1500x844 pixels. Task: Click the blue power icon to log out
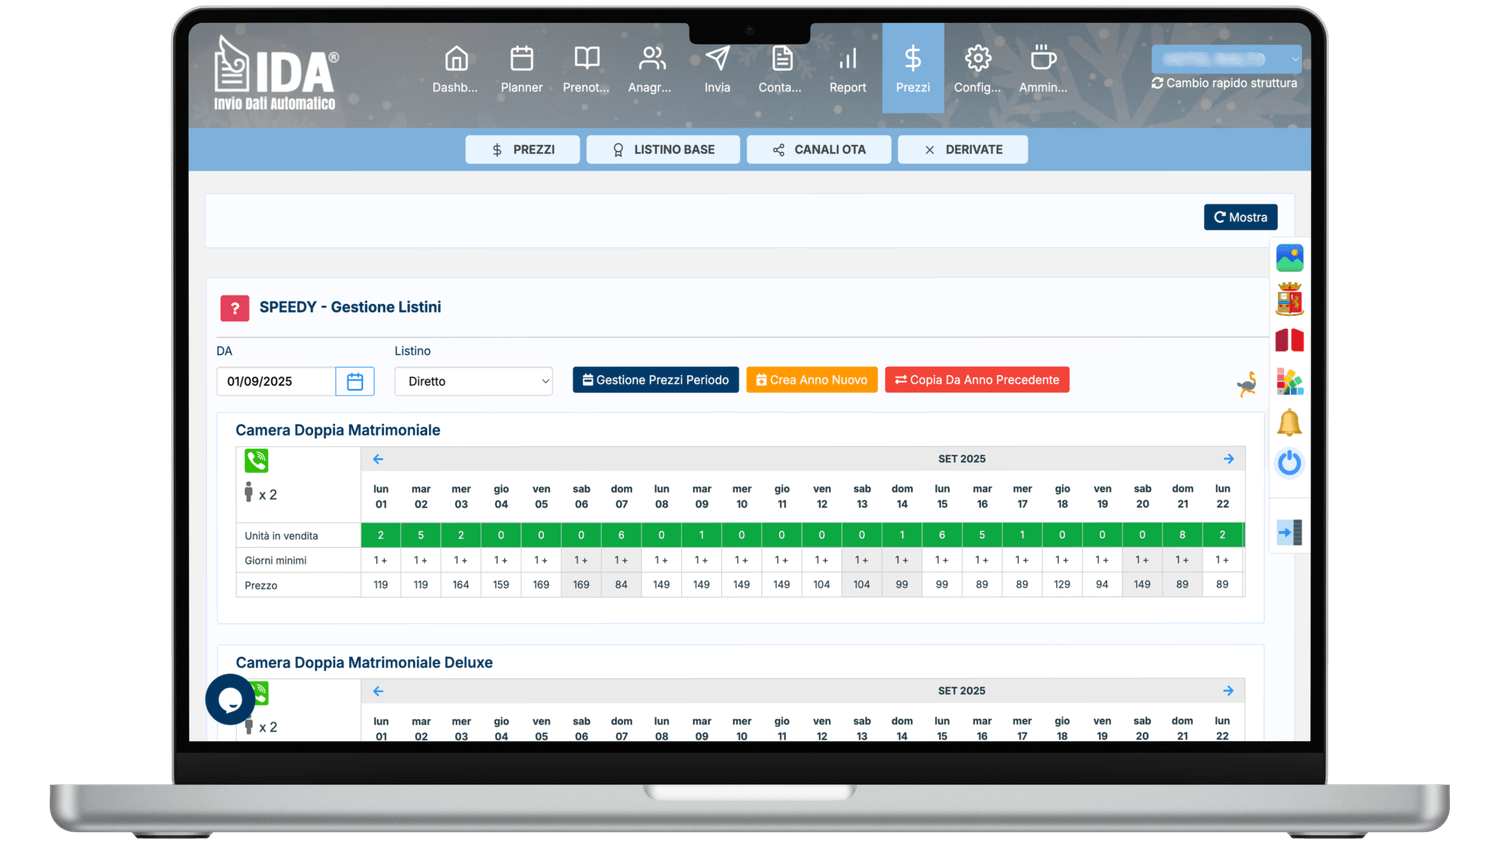coord(1289,463)
